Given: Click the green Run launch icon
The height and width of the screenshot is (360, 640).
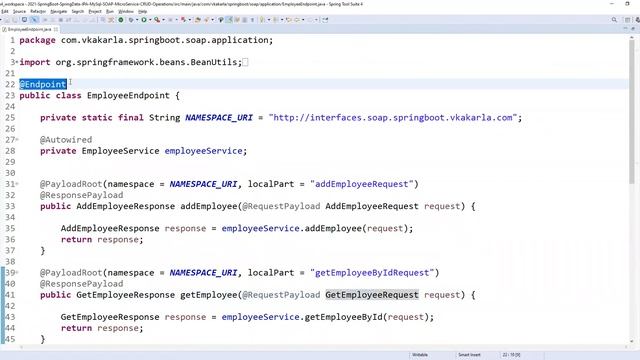Looking at the screenshot, I should click(x=144, y=20).
